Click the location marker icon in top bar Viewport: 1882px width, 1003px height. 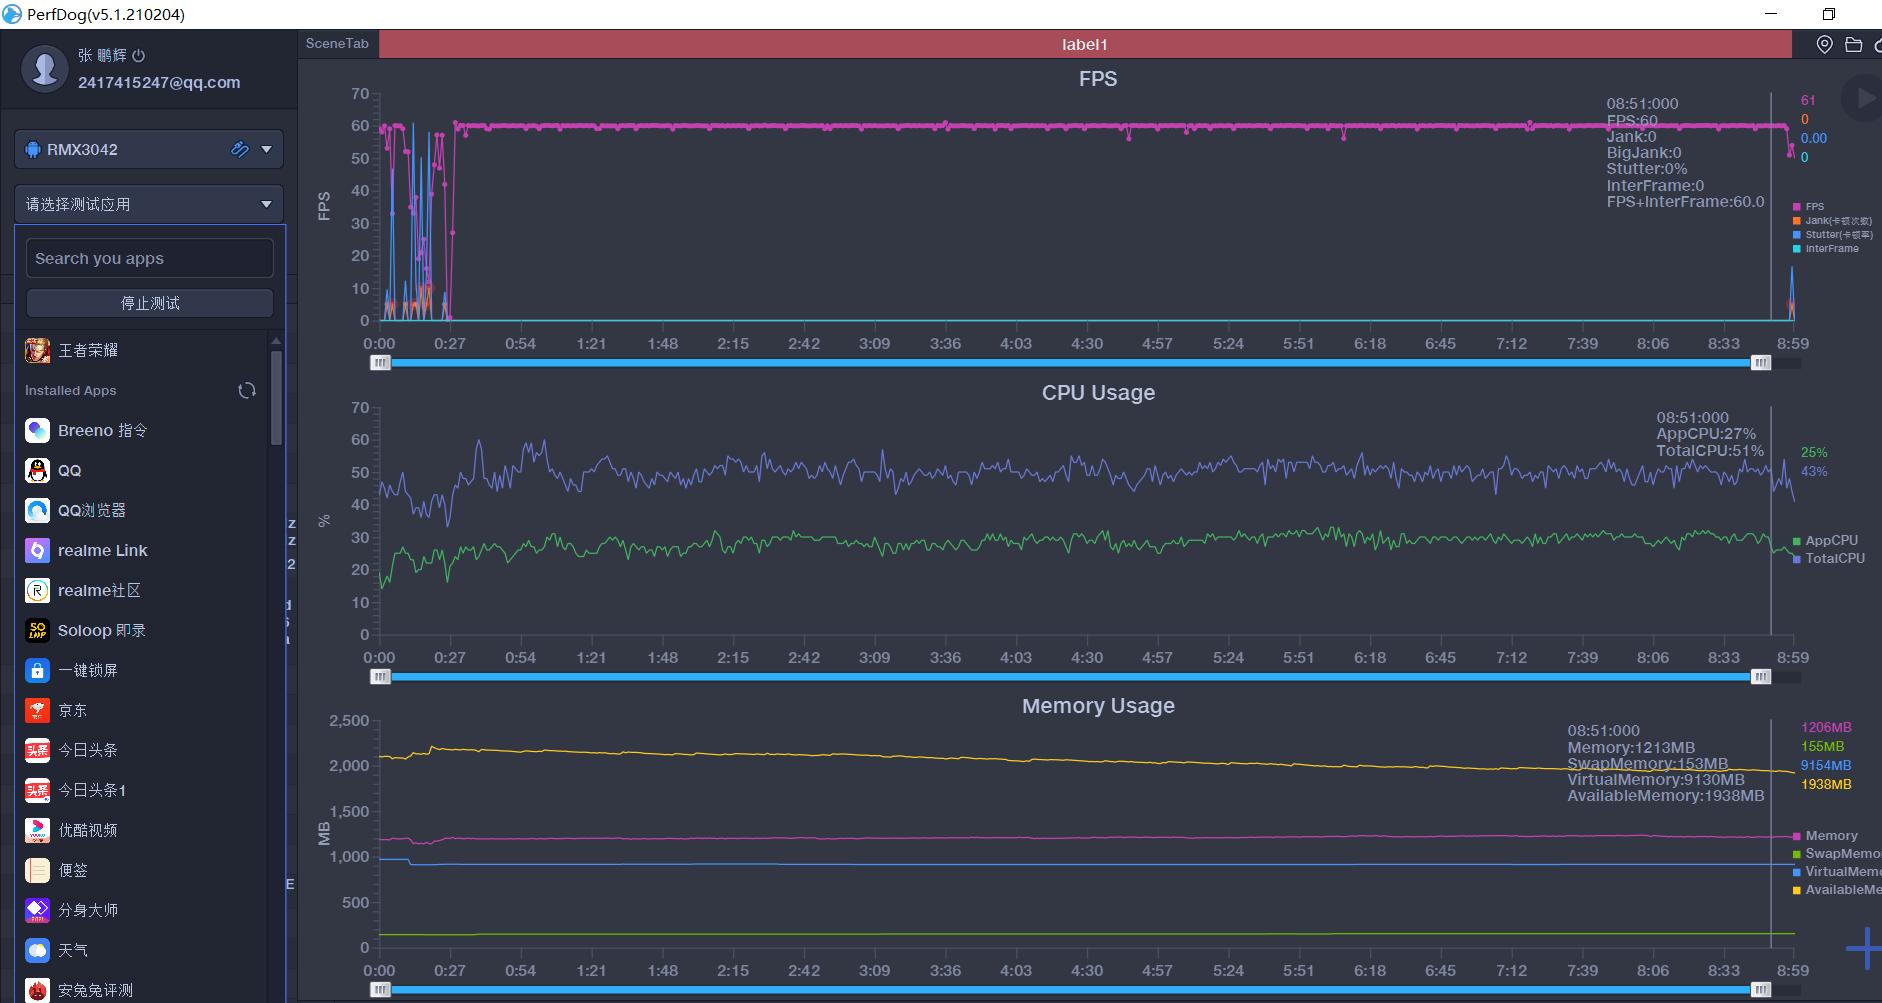click(1824, 45)
